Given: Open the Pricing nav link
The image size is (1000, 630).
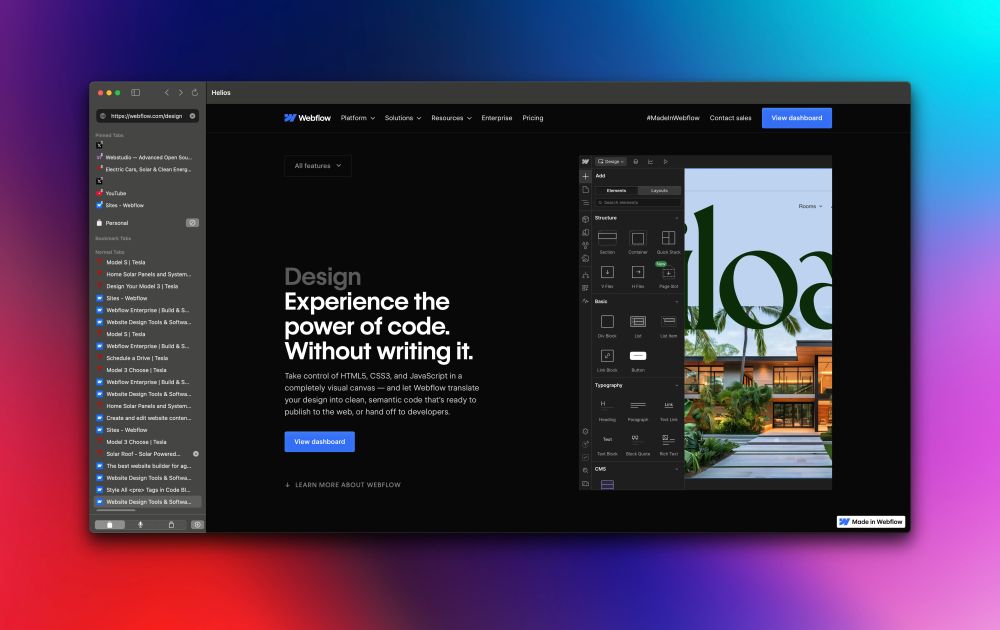Looking at the screenshot, I should [x=533, y=118].
